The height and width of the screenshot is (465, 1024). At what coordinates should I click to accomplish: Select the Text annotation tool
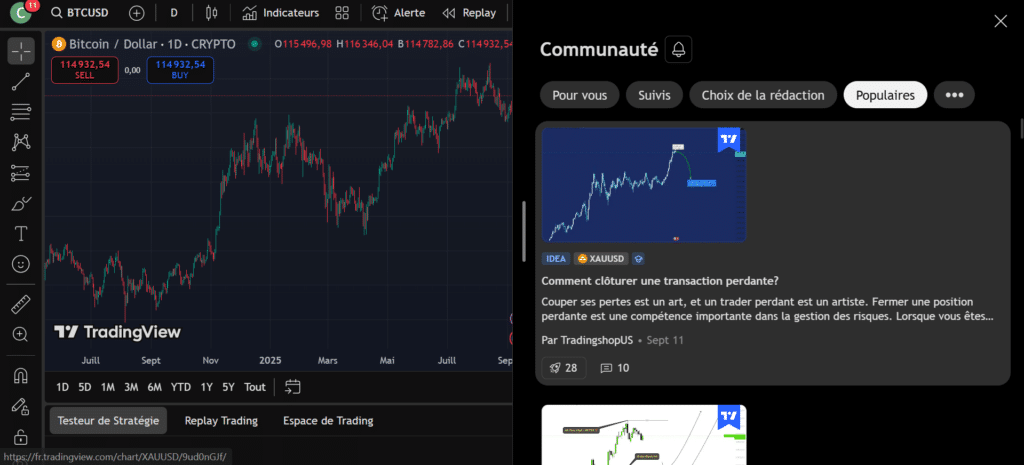[x=21, y=234]
